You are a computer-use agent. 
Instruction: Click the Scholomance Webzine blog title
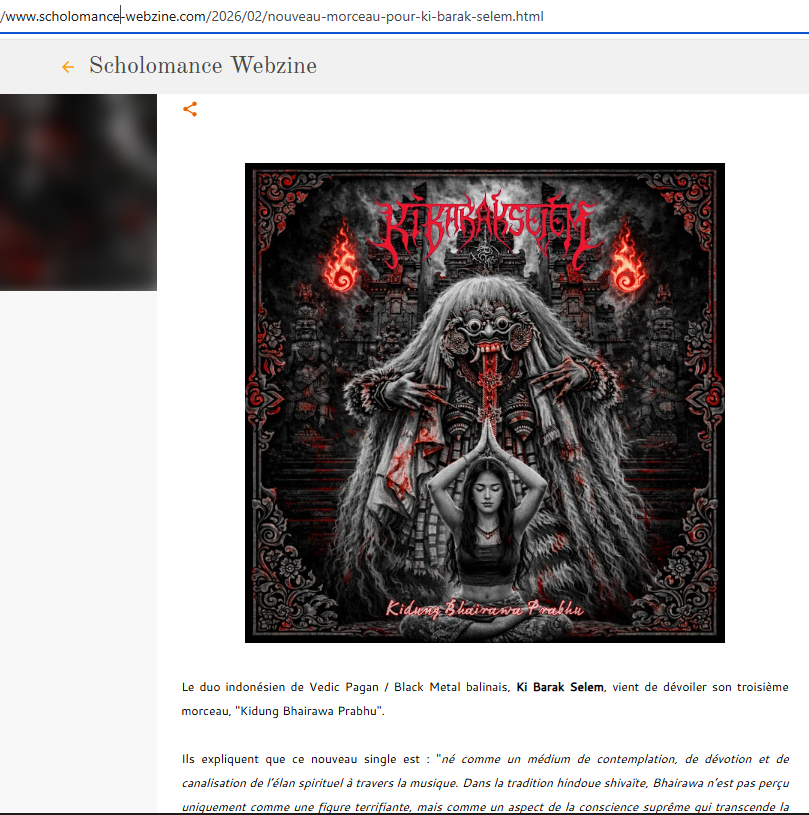click(x=203, y=65)
